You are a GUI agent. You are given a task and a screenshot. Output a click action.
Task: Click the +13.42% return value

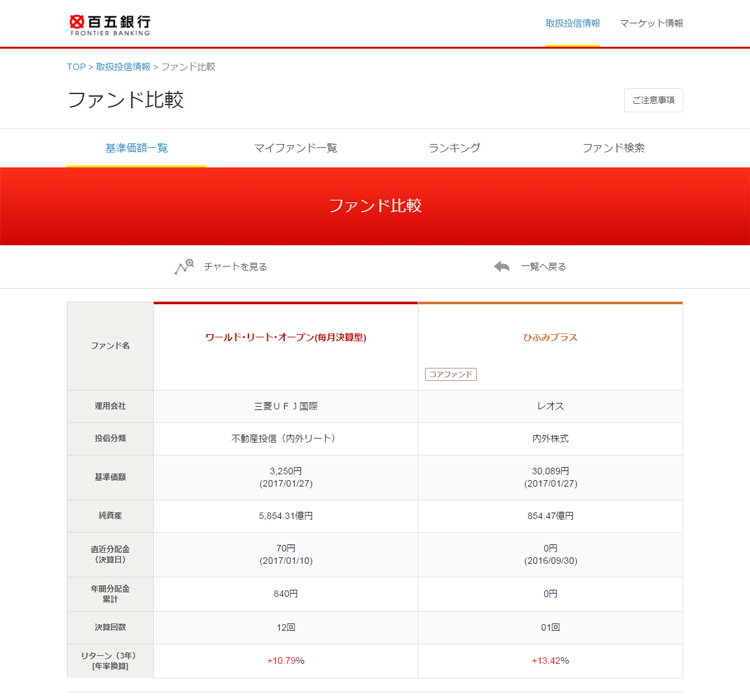coord(550,661)
